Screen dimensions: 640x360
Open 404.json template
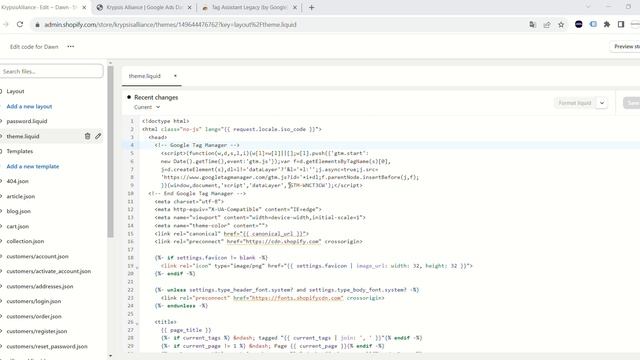18,181
